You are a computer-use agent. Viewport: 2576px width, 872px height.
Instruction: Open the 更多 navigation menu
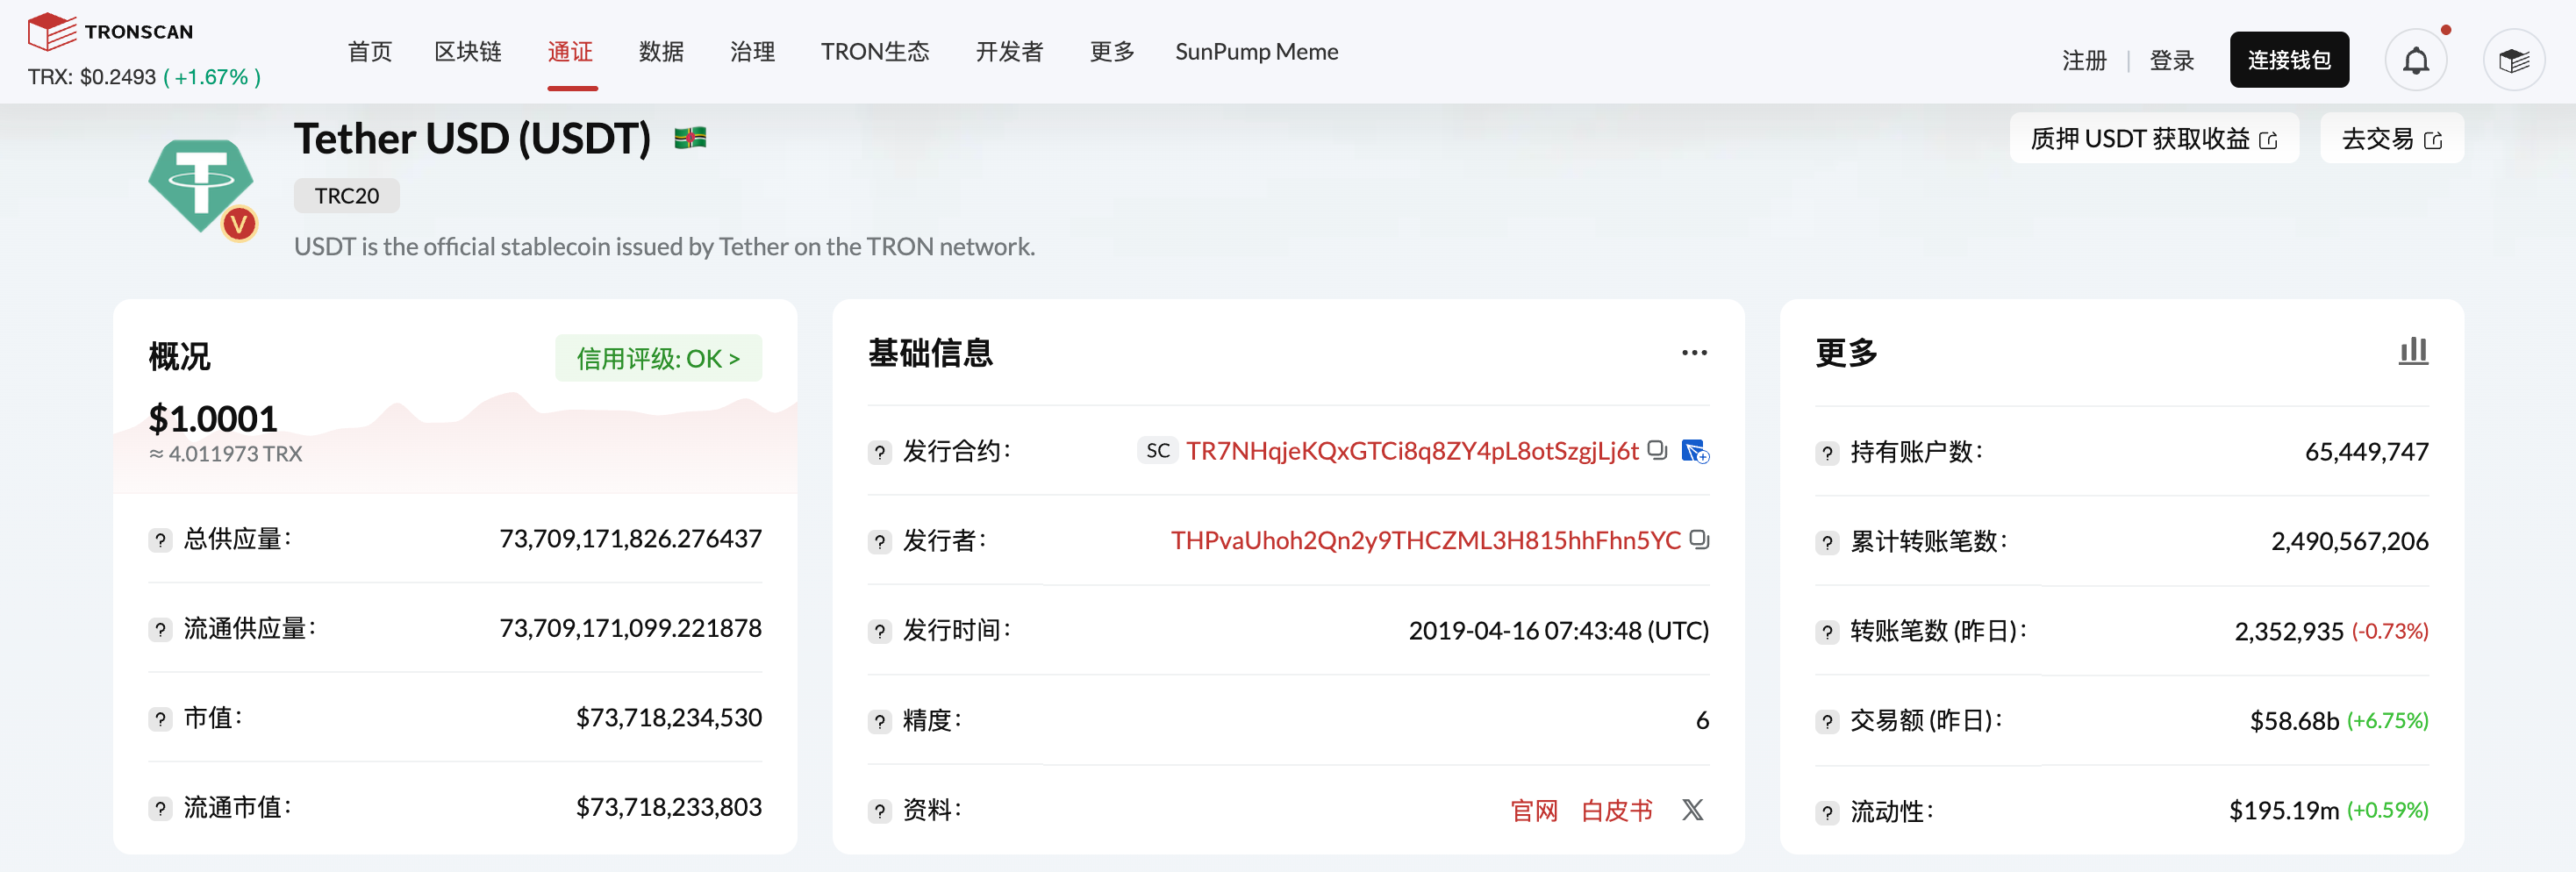click(x=1111, y=52)
